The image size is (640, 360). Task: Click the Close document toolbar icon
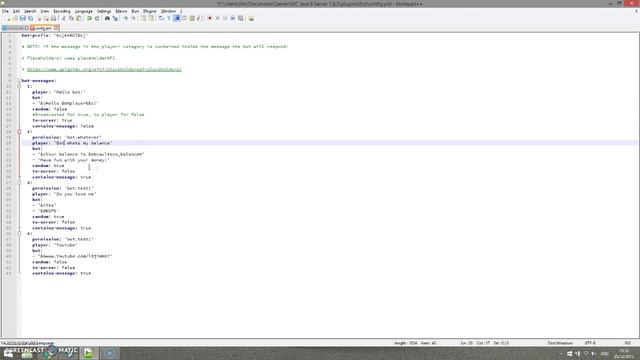[x=39, y=18]
